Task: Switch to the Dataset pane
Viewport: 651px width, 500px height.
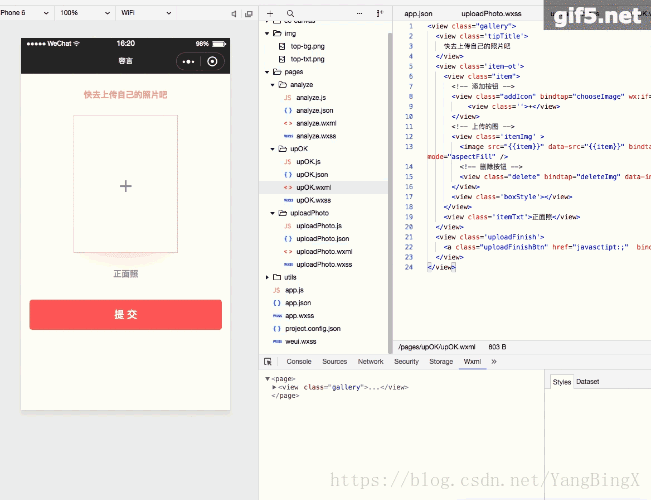Action: pos(587,382)
